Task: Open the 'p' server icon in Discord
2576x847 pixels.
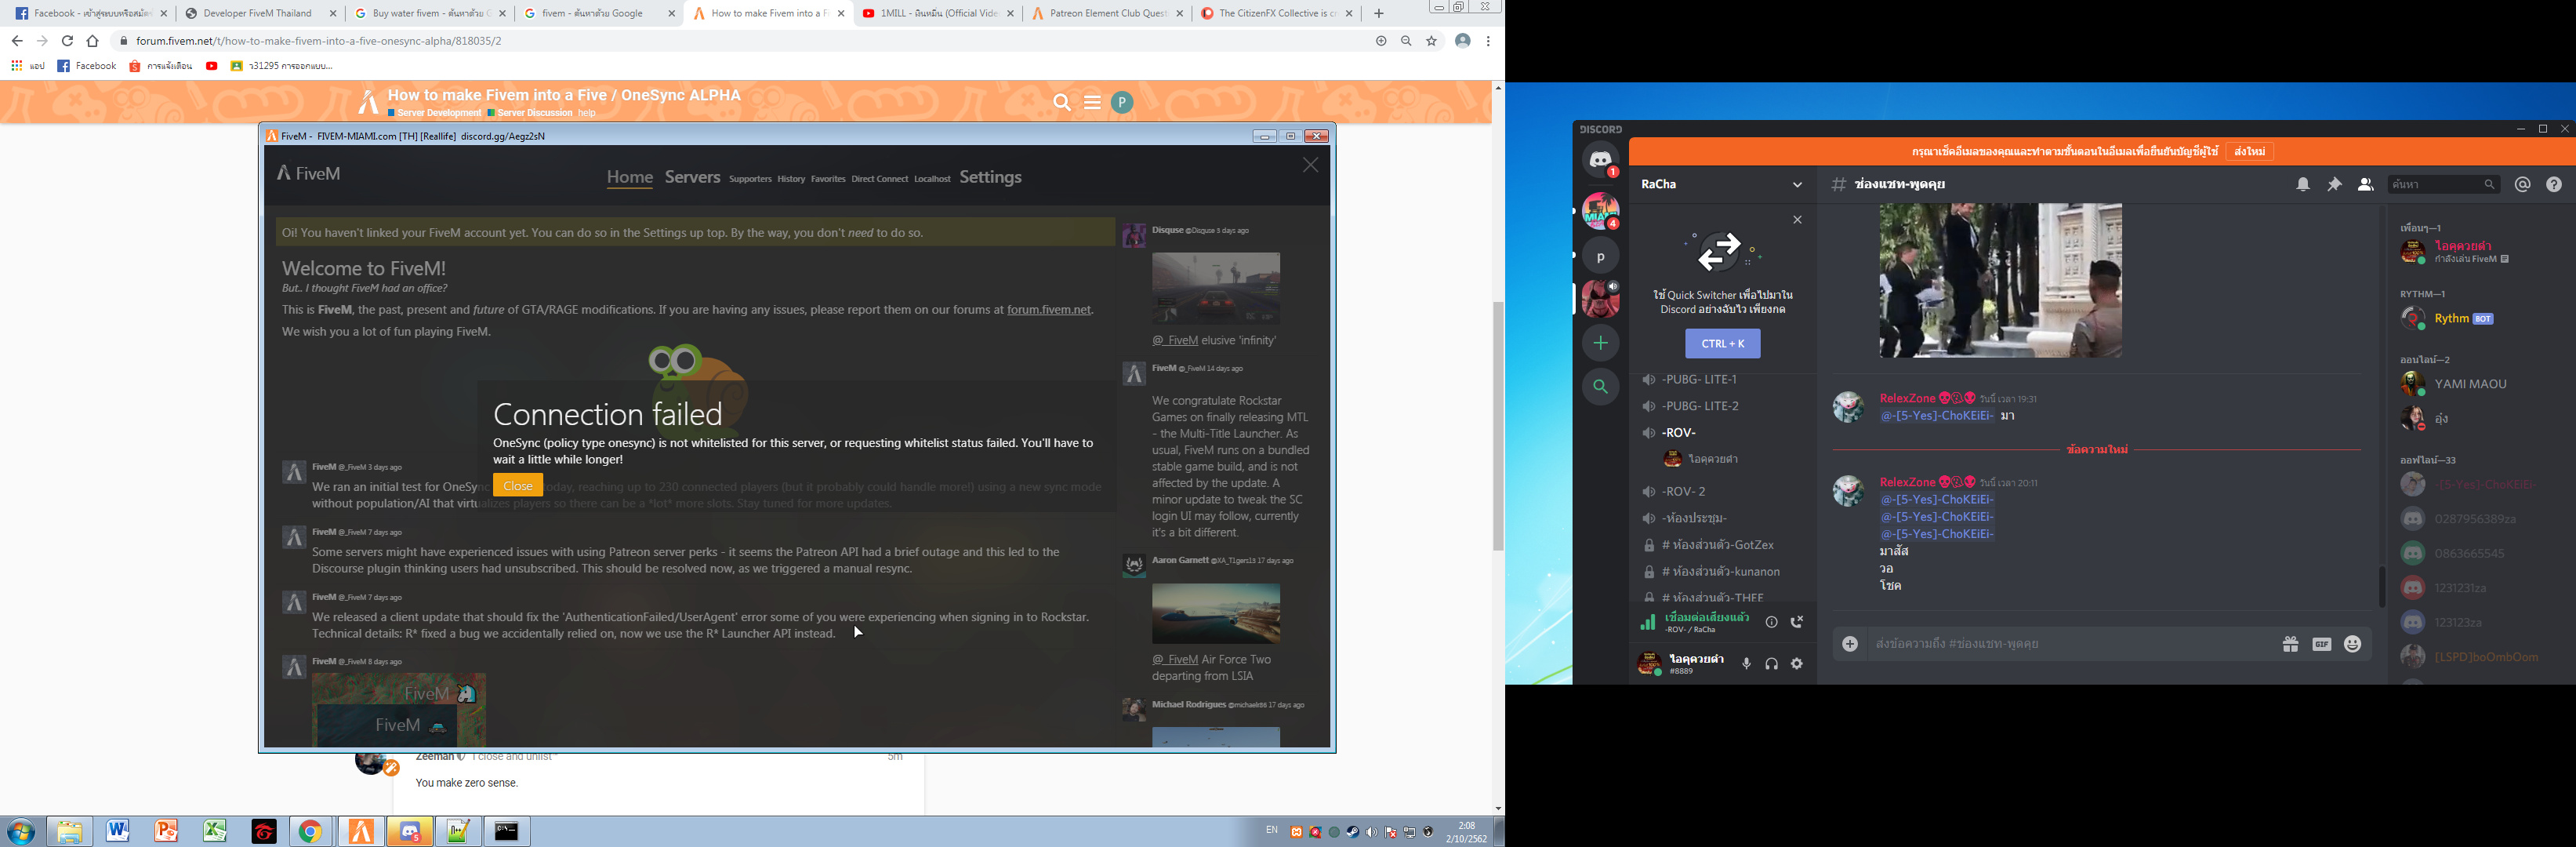Action: click(1600, 256)
